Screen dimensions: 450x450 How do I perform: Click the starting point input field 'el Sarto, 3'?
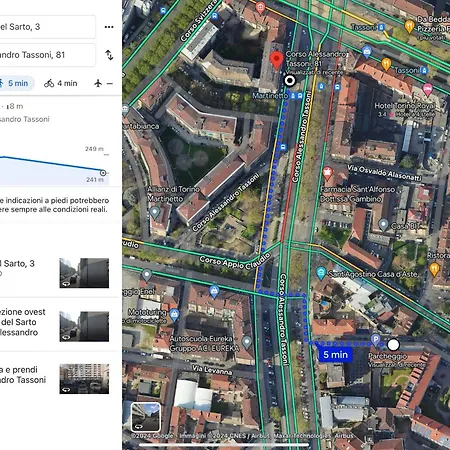pos(48,27)
